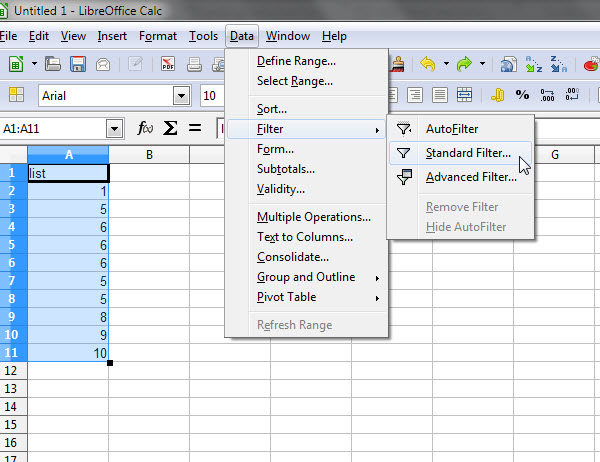Click the Justified alignment icon

pos(440,95)
